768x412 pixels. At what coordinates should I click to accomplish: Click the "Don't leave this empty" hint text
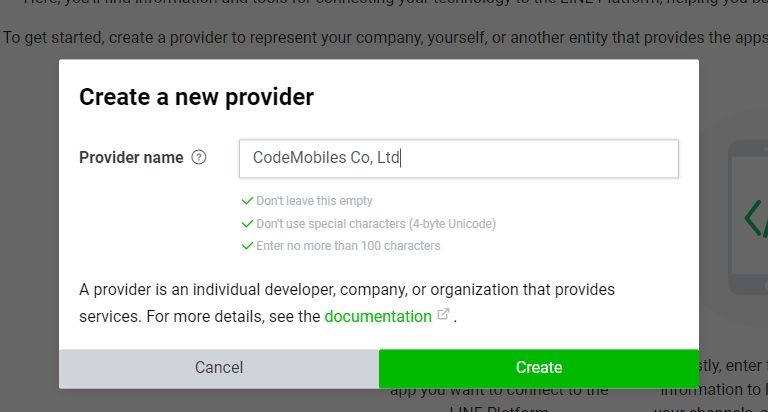pos(314,201)
